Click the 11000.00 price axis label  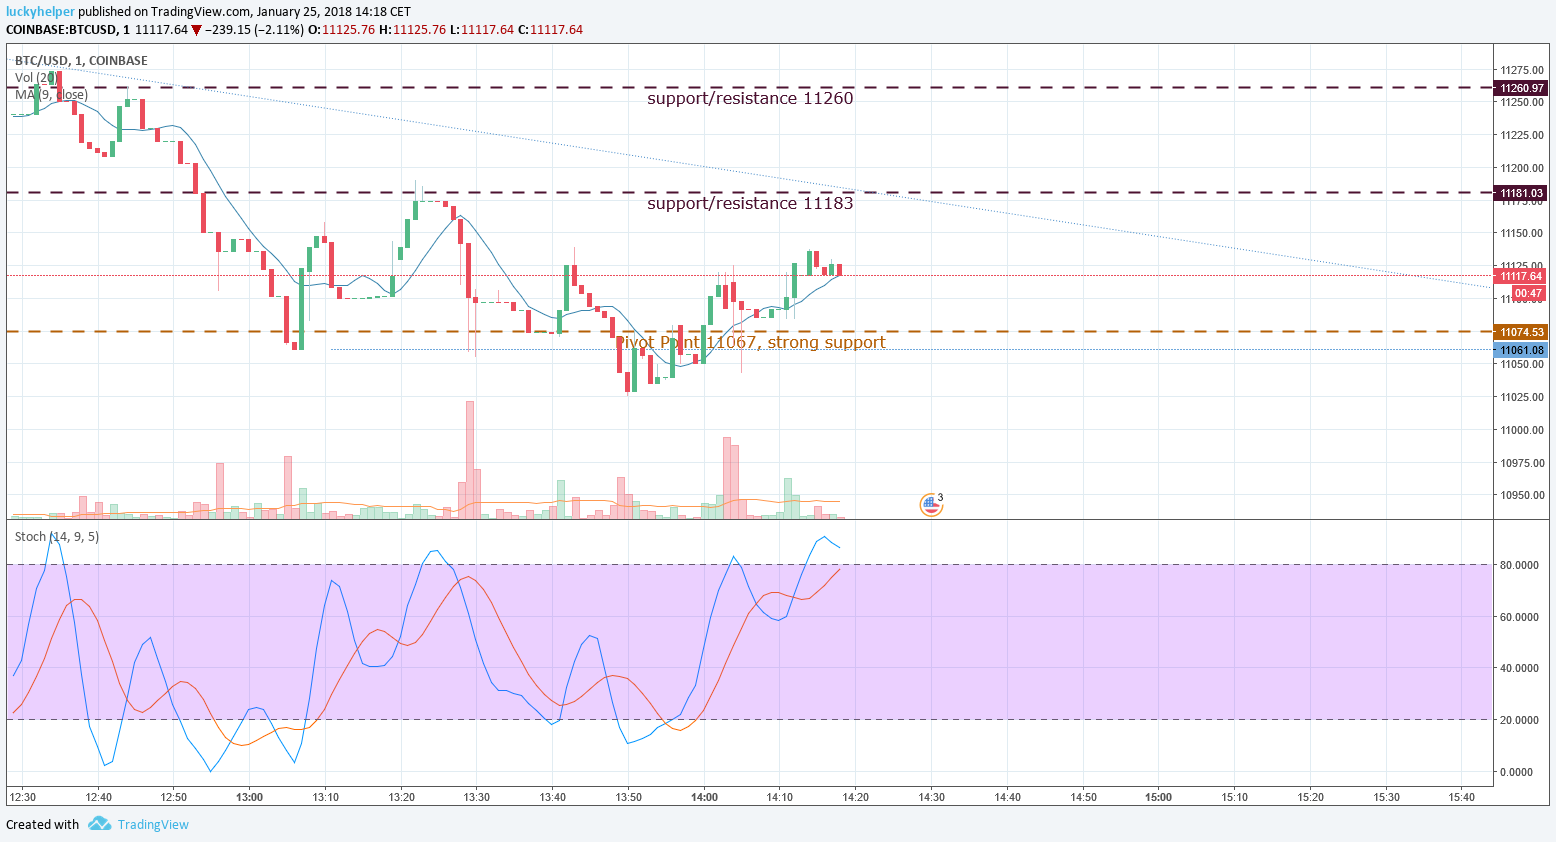pos(1522,430)
